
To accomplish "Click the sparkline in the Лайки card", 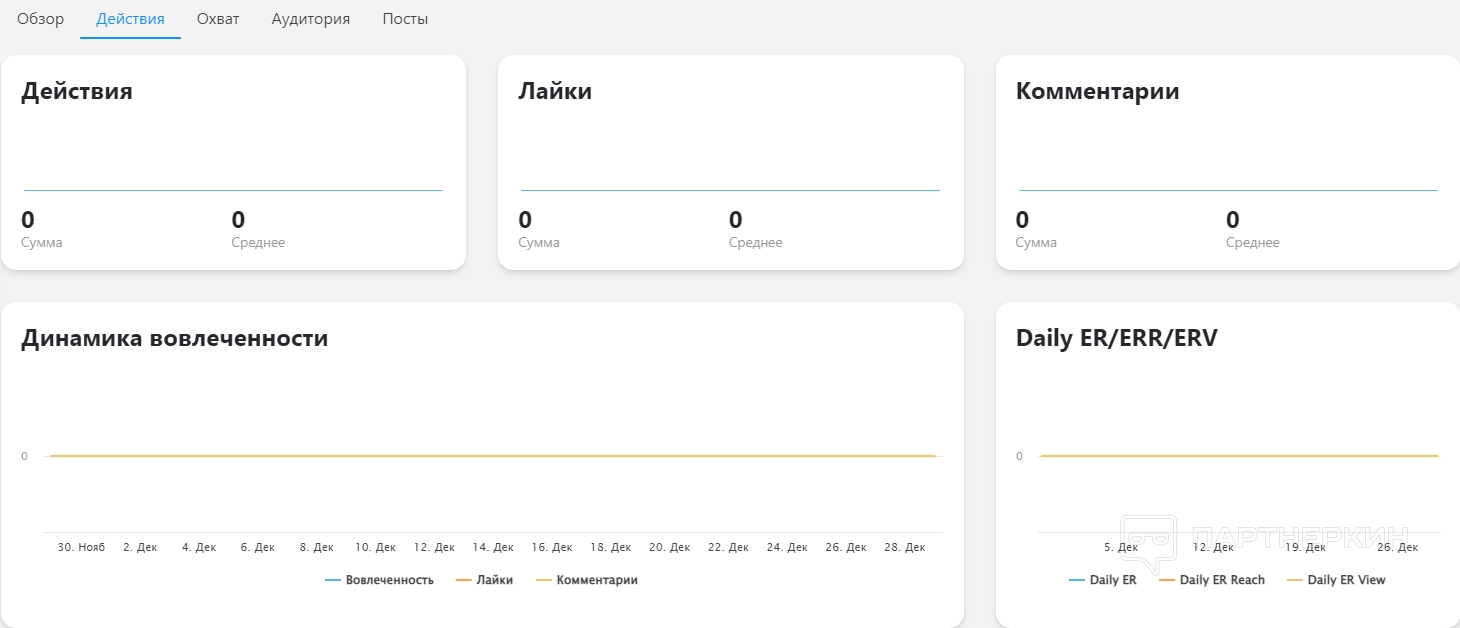I will point(730,190).
